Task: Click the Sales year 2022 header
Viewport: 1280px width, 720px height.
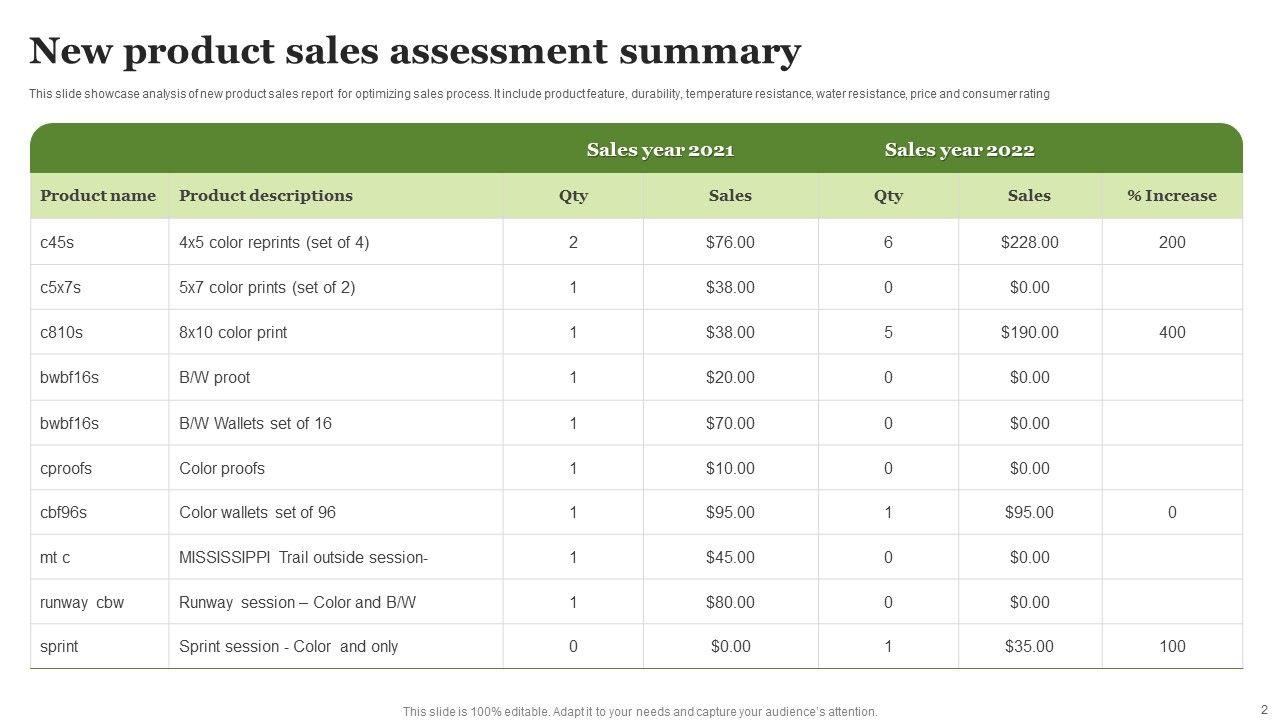Action: [x=959, y=150]
